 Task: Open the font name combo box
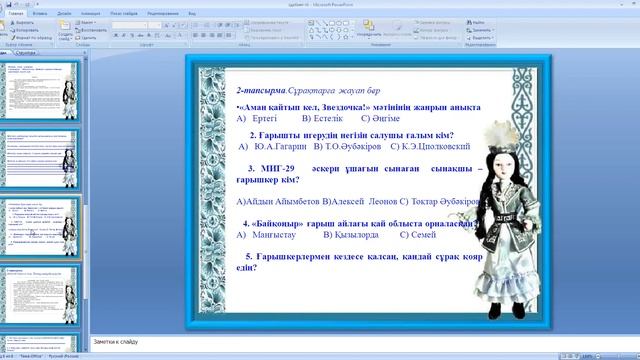coord(129,25)
